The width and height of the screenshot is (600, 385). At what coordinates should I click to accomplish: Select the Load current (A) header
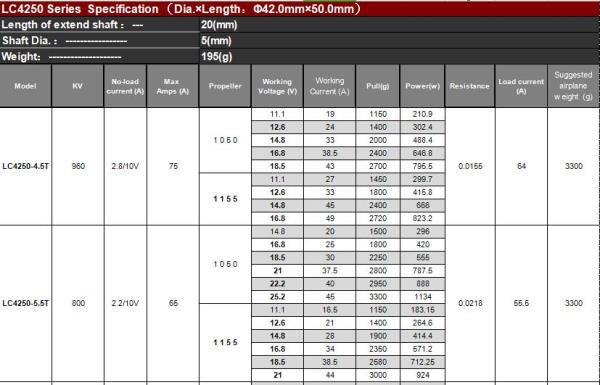point(521,86)
